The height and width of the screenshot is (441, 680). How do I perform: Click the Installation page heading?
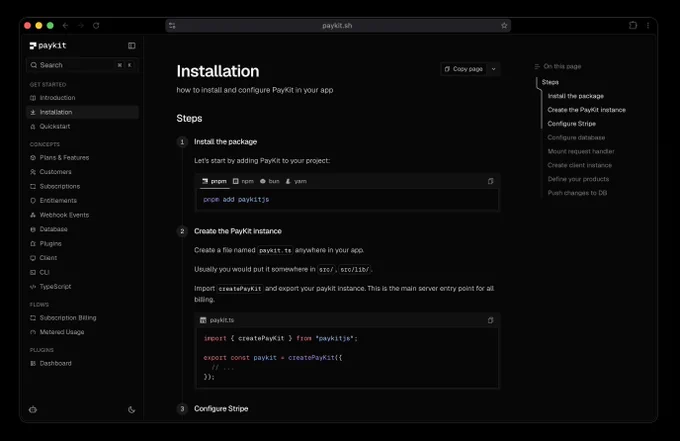point(218,72)
